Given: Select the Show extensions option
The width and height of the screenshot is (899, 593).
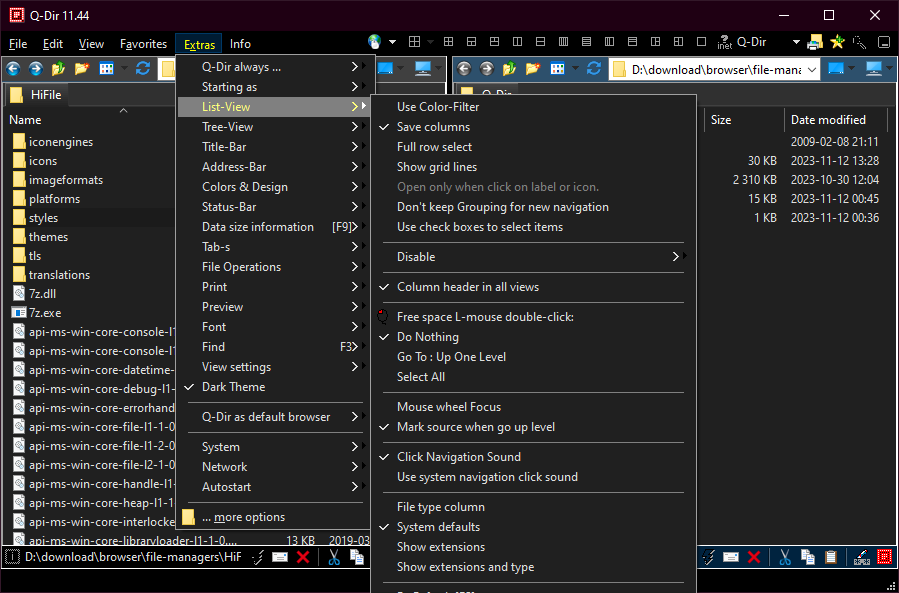Looking at the screenshot, I should (441, 547).
